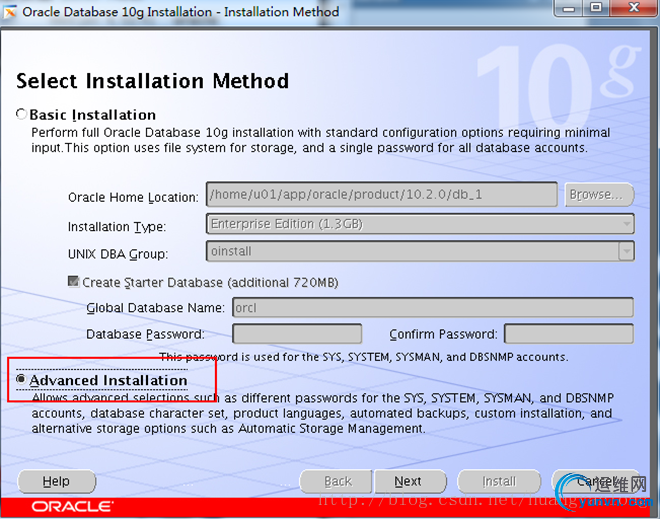Cancel the installation
Screen dimensions: 660x519
coord(594,481)
